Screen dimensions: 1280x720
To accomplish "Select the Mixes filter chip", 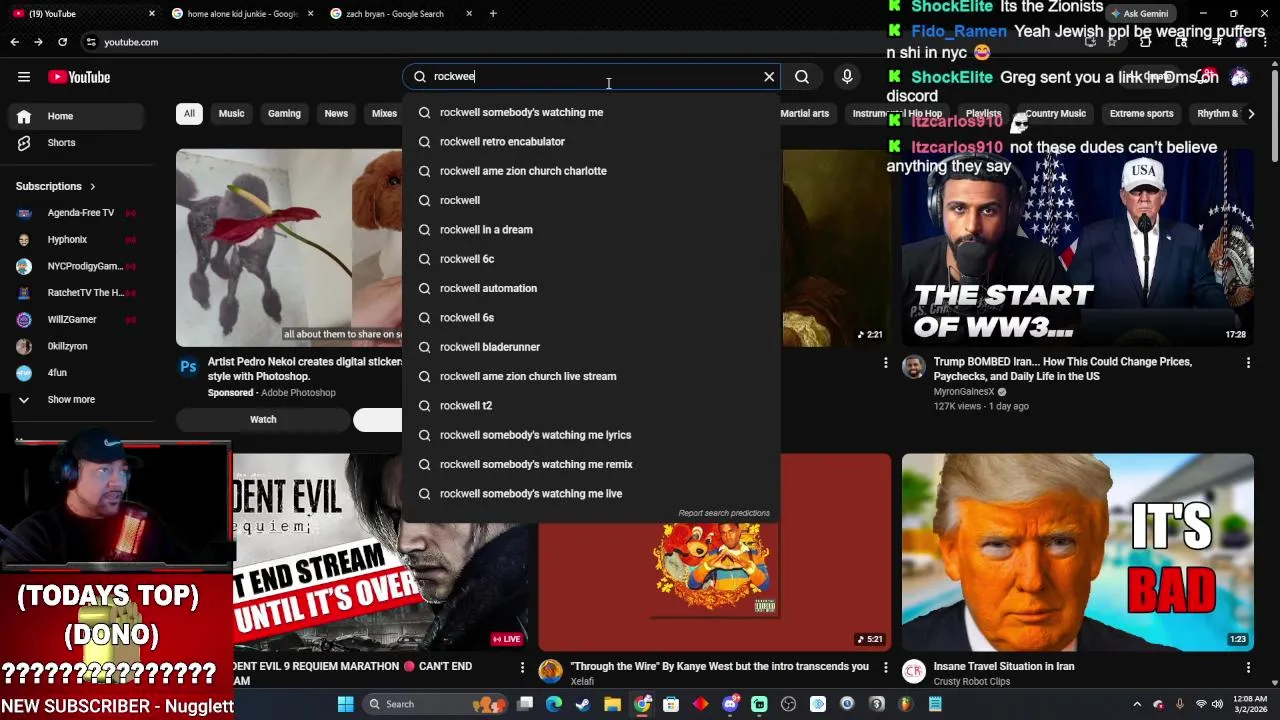I will pos(384,114).
